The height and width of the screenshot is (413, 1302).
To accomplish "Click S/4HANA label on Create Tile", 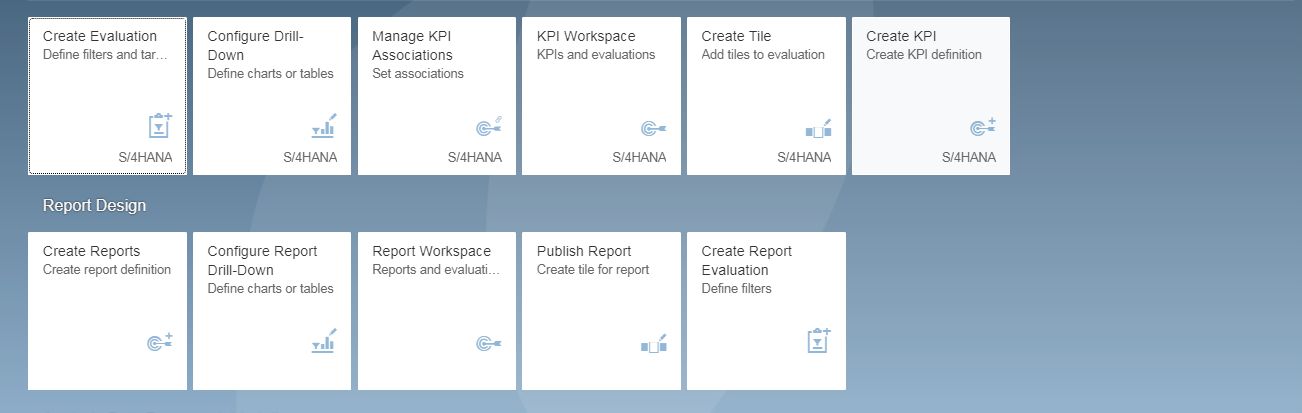I will (804, 157).
